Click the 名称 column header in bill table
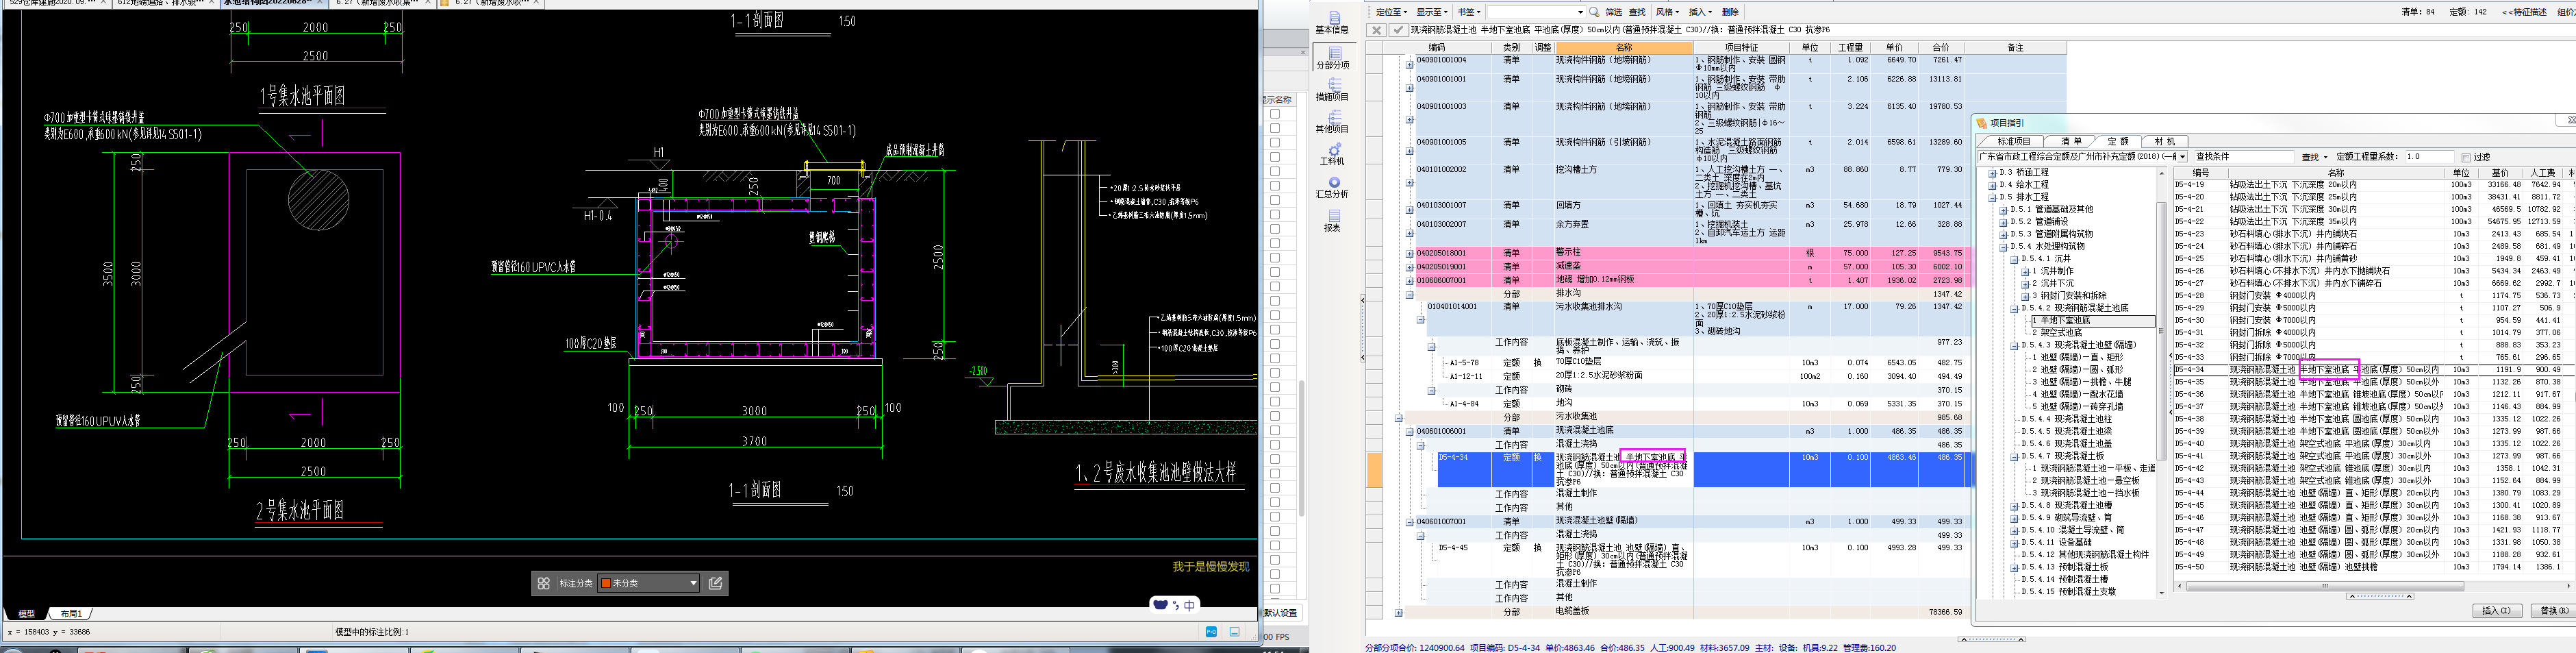The image size is (2576, 653). pyautogui.click(x=1624, y=47)
